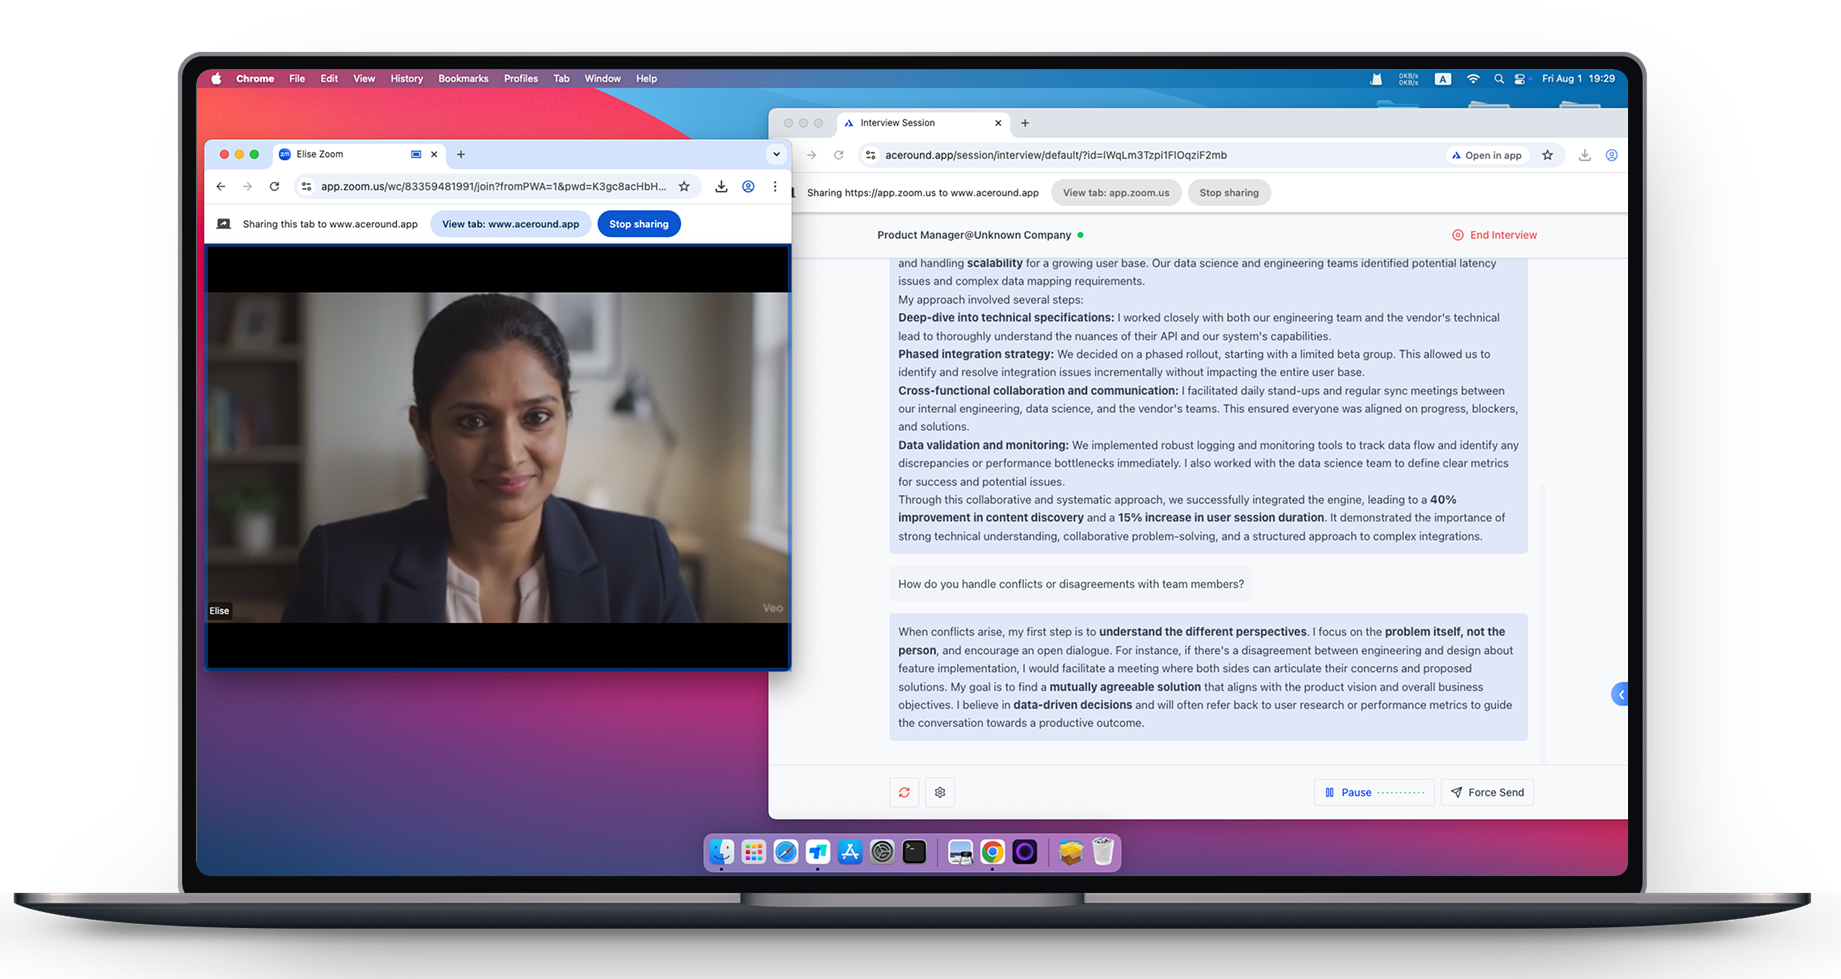Open Launchpad from the dock
This screenshot has width=1841, height=979.
754,852
